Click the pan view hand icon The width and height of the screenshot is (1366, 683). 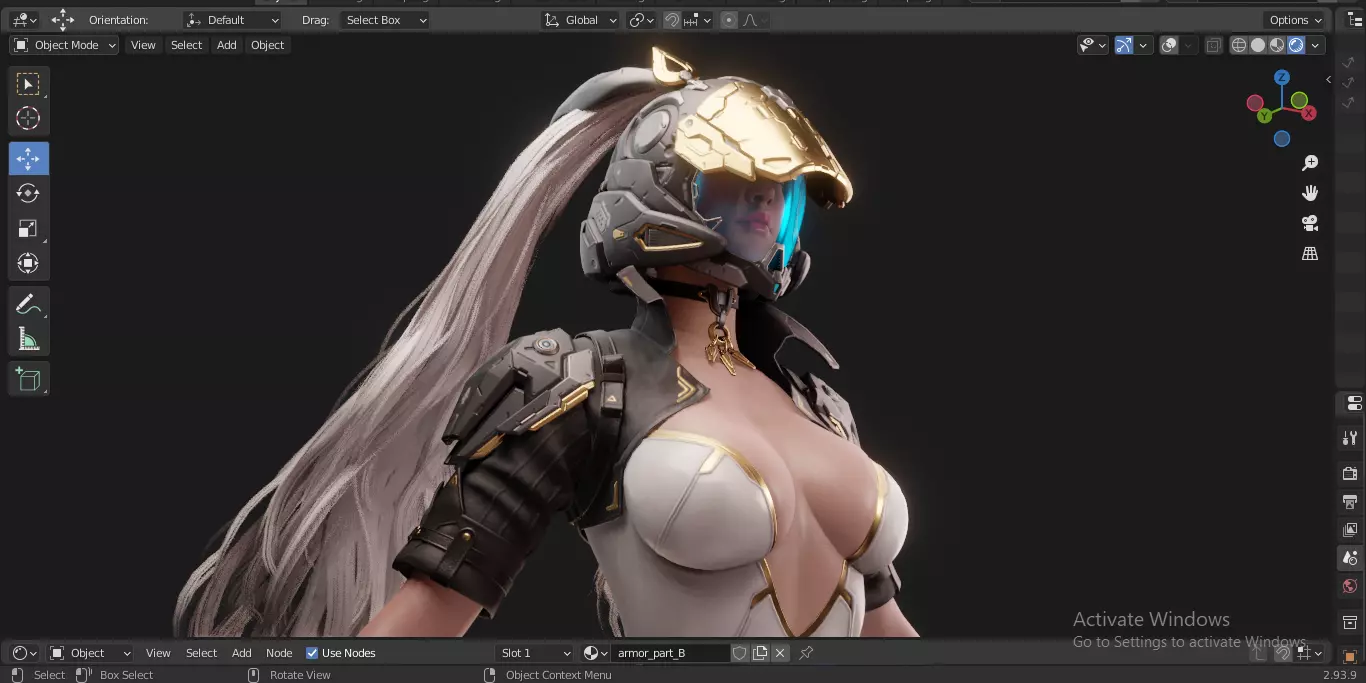tap(1310, 193)
